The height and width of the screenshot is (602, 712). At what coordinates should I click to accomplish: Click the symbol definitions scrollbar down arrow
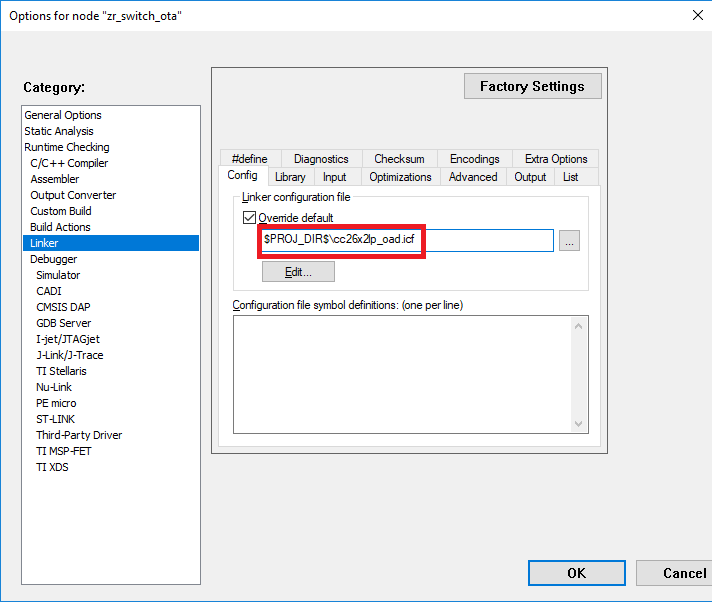(x=579, y=423)
